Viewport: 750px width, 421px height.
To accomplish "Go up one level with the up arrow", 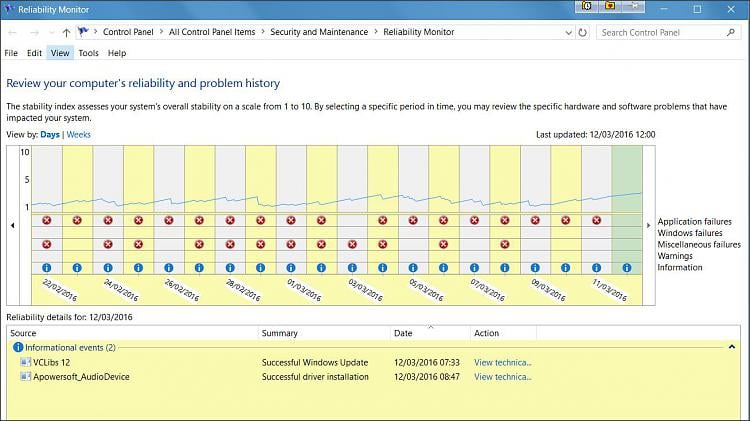I will pyautogui.click(x=66, y=33).
